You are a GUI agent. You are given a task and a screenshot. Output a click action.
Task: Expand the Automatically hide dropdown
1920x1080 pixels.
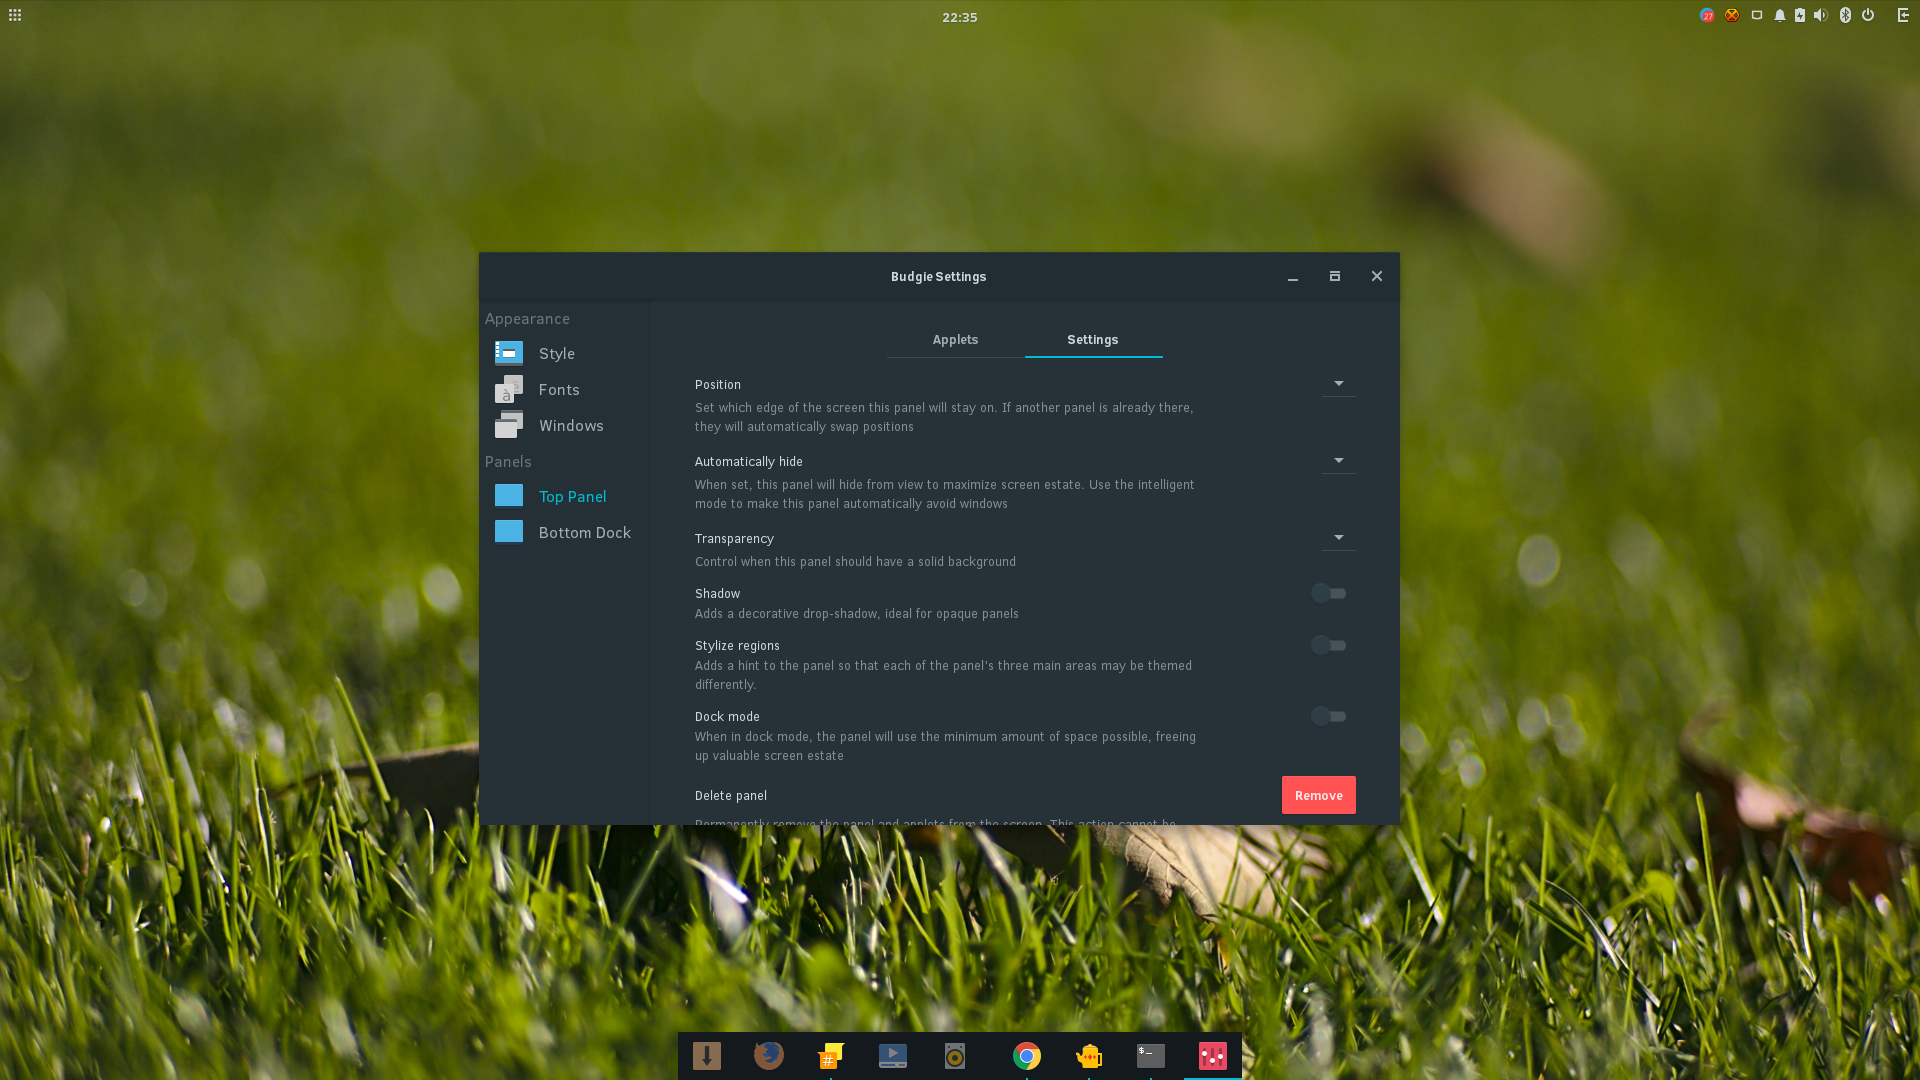pyautogui.click(x=1339, y=461)
